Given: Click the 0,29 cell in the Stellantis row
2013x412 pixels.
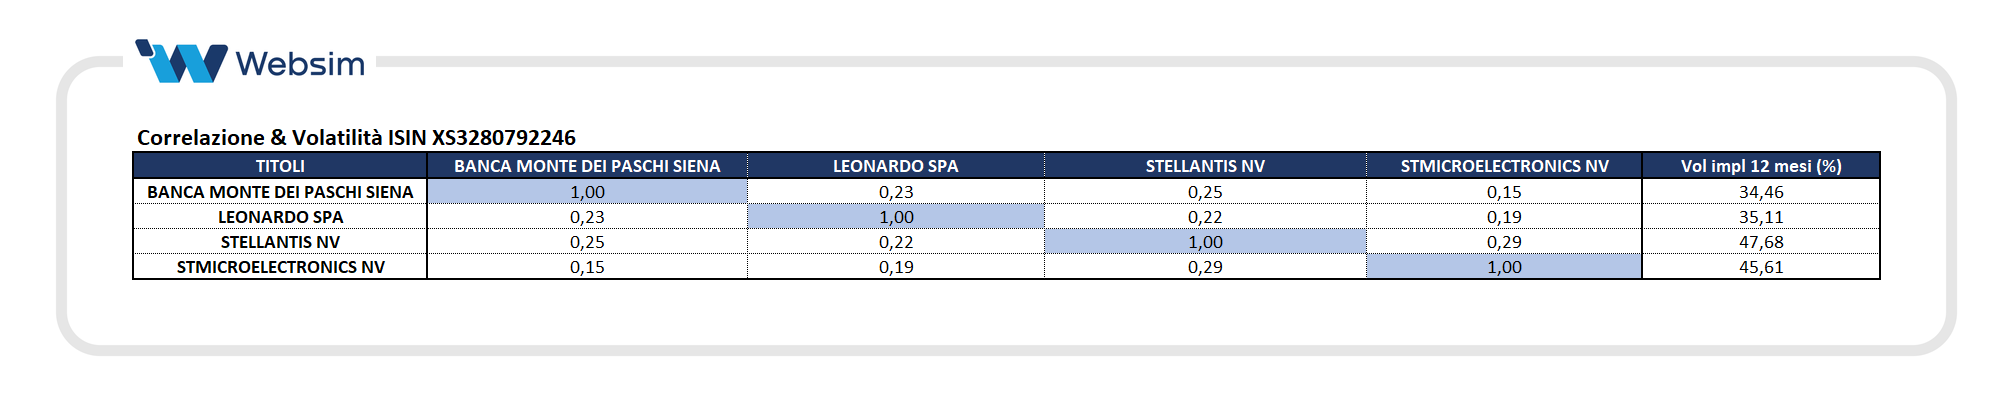Looking at the screenshot, I should [1504, 242].
